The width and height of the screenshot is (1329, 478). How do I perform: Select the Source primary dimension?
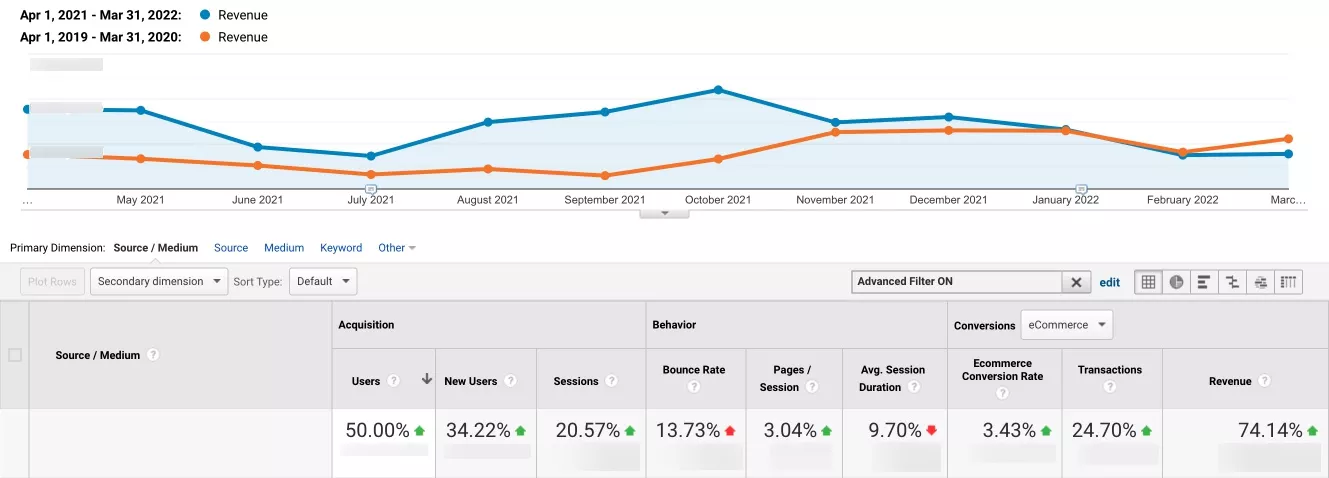231,248
